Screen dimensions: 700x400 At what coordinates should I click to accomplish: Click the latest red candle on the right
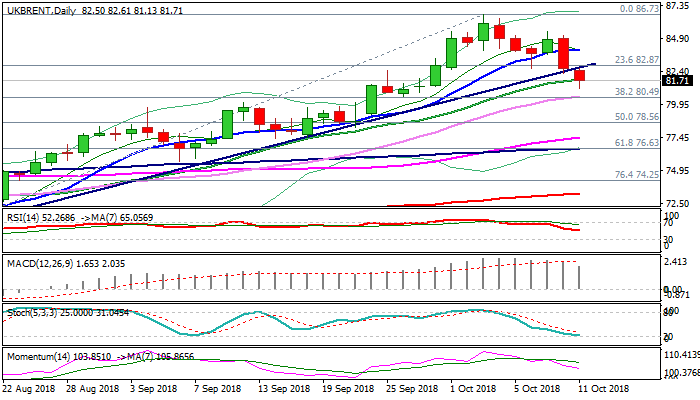[x=579, y=76]
